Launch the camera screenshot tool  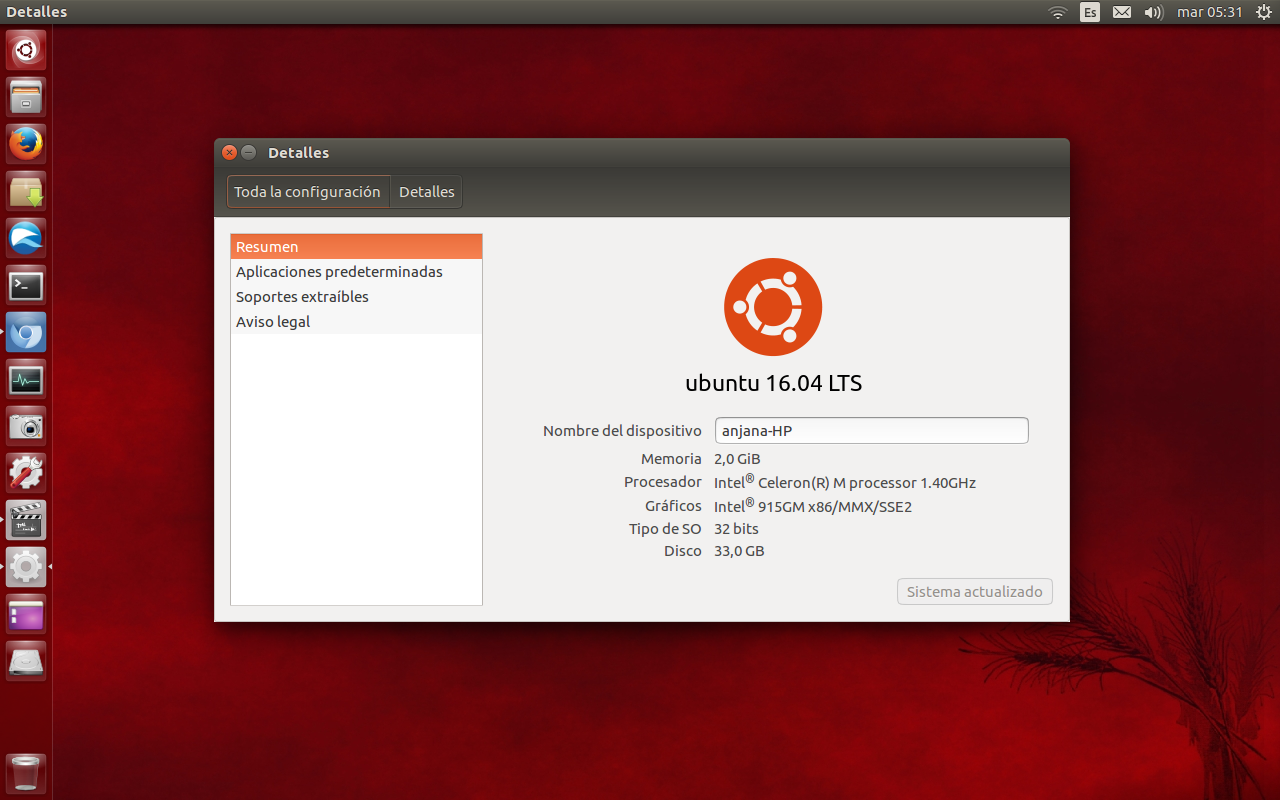click(26, 426)
